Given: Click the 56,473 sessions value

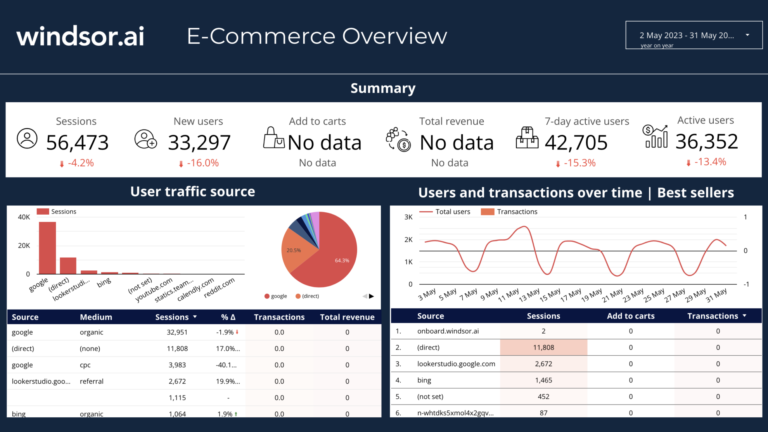Looking at the screenshot, I should [x=77, y=143].
